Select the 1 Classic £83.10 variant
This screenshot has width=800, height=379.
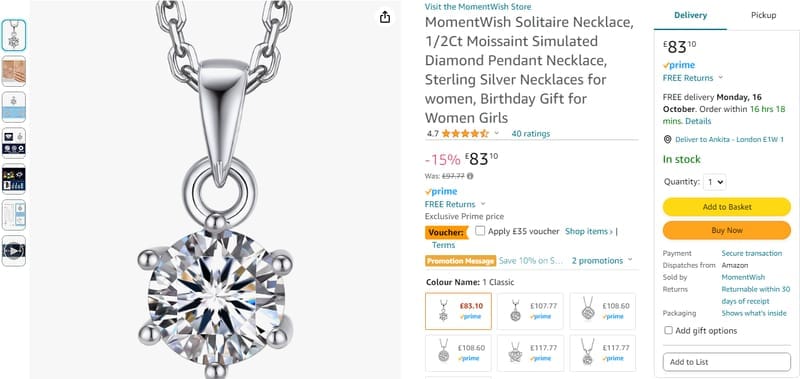click(458, 311)
